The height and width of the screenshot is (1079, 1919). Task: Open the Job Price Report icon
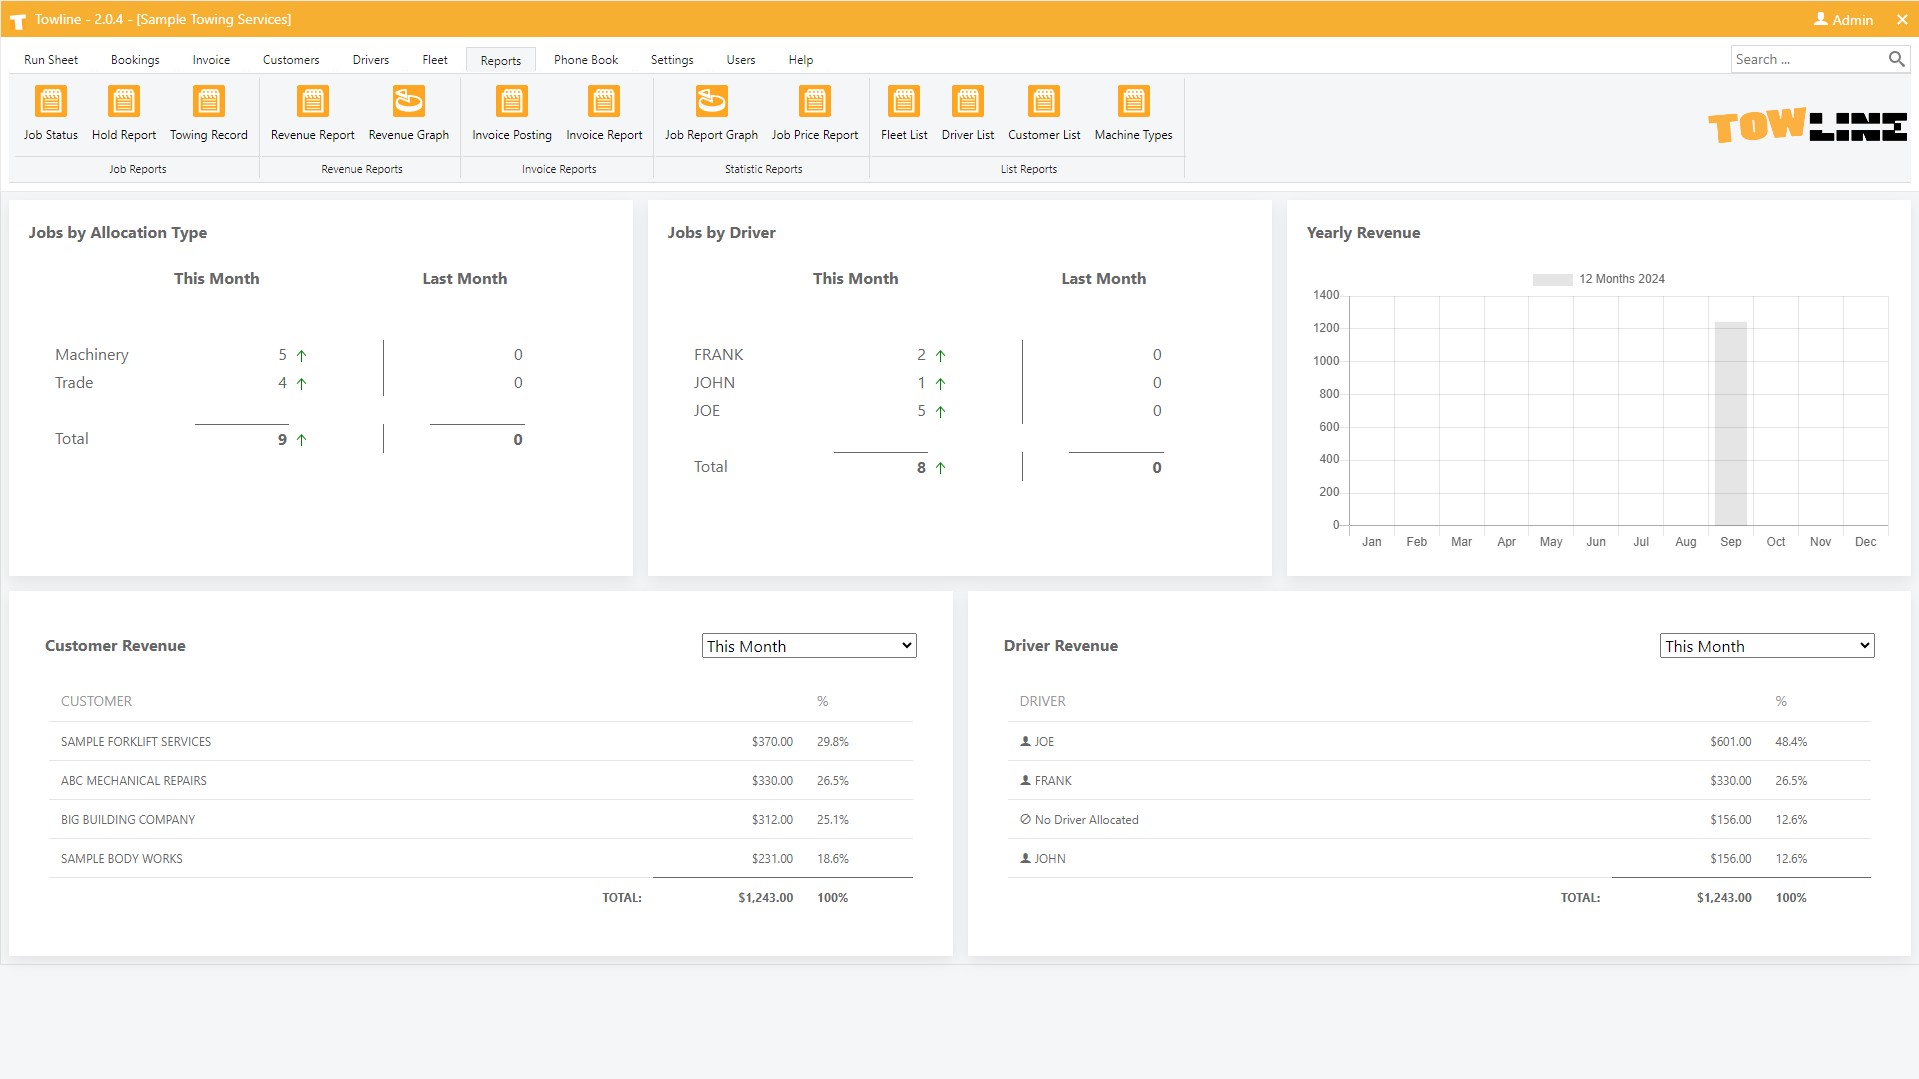click(x=814, y=102)
